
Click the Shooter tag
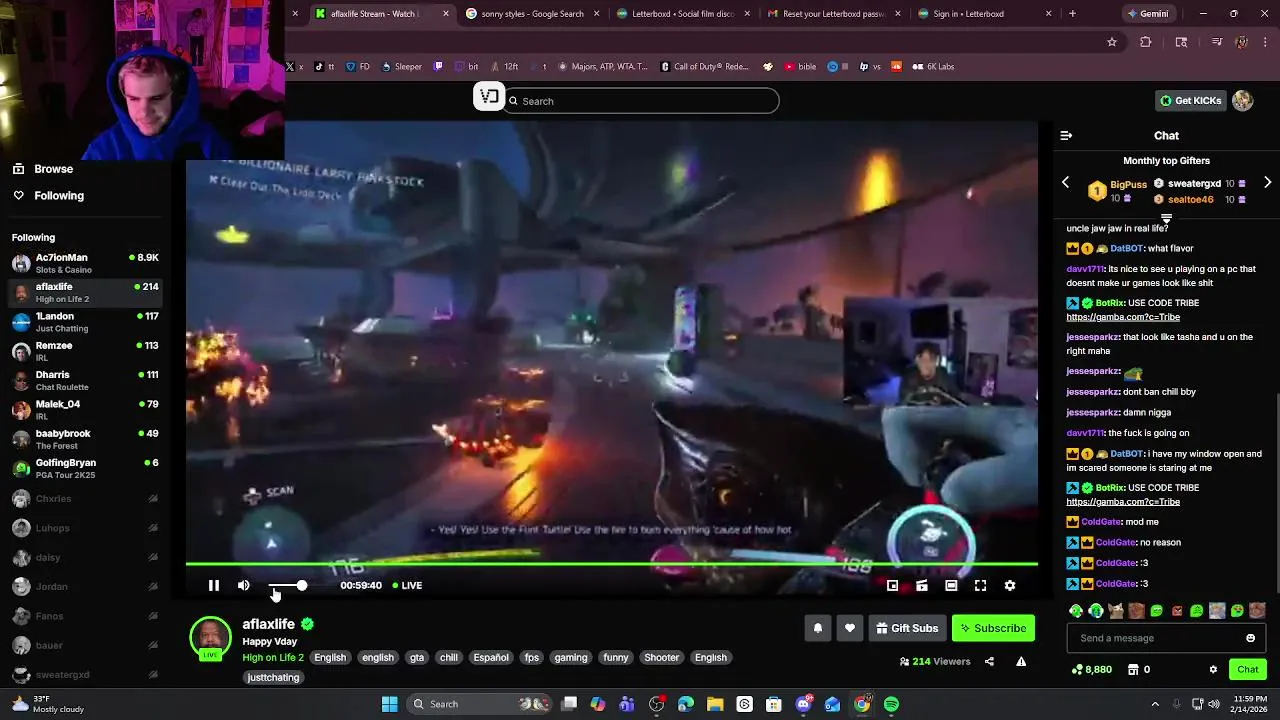click(661, 657)
